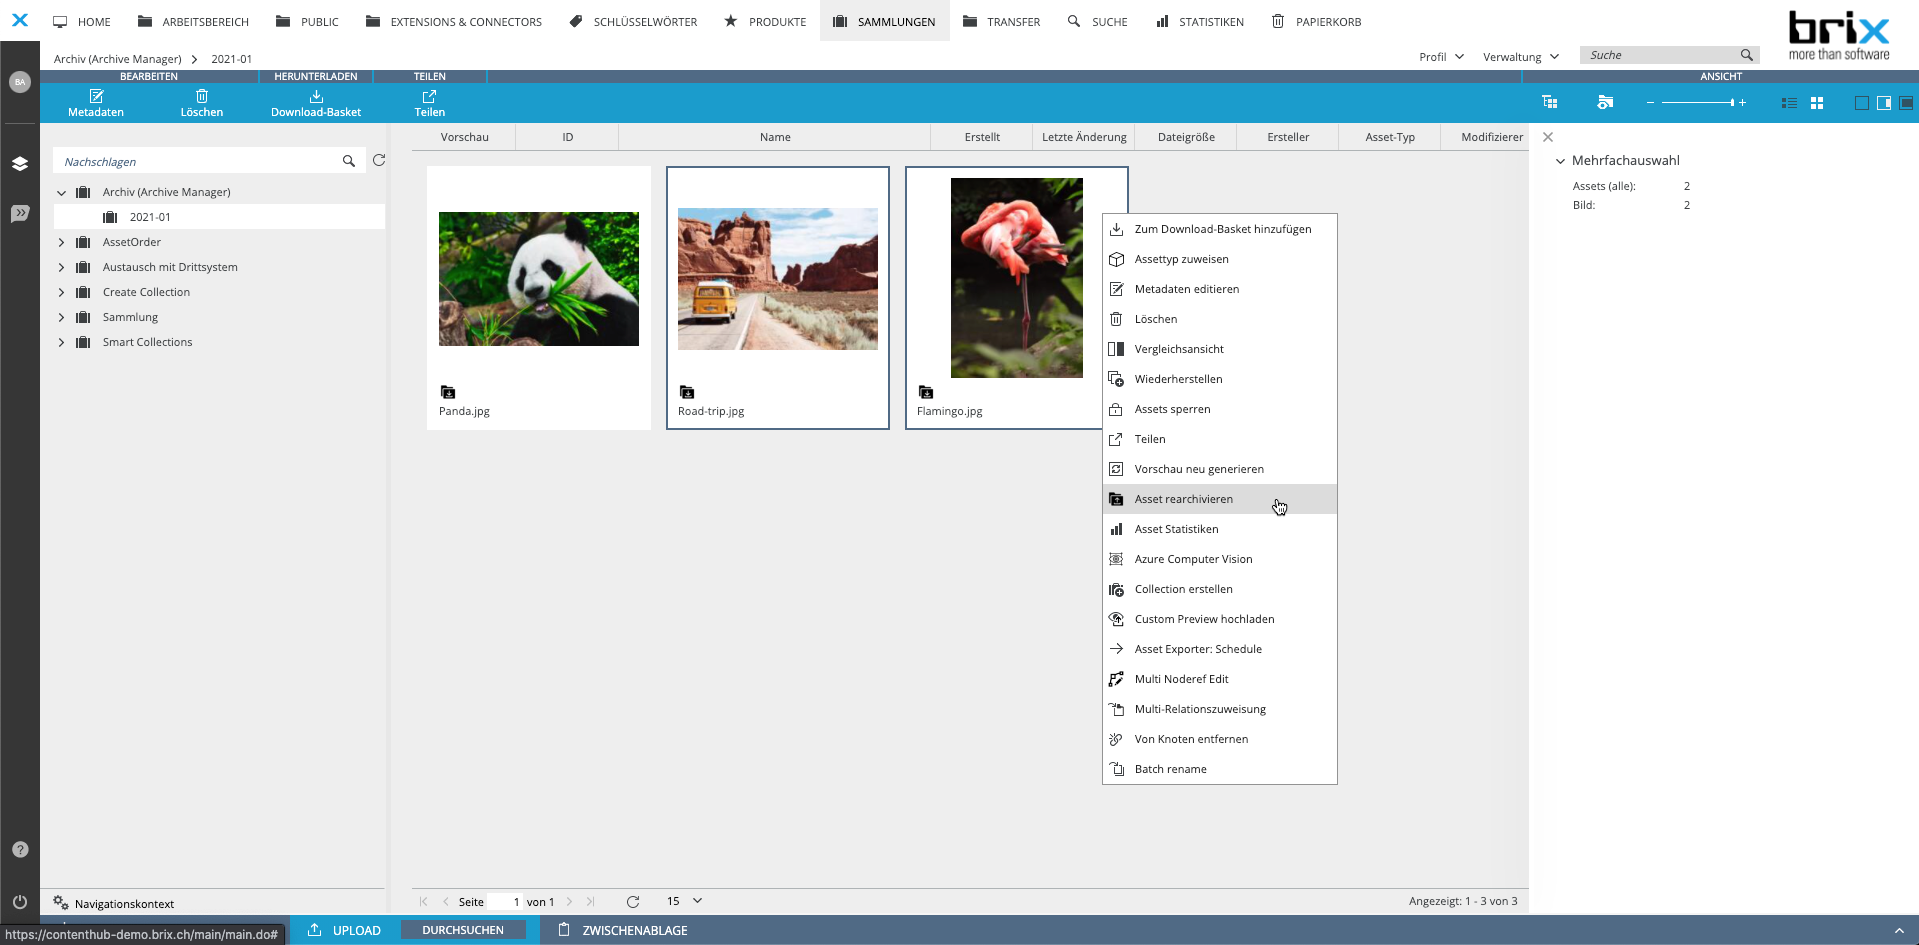Click the search icon in Nachschlagen field
Screen dimensions: 1919x945
click(x=349, y=161)
